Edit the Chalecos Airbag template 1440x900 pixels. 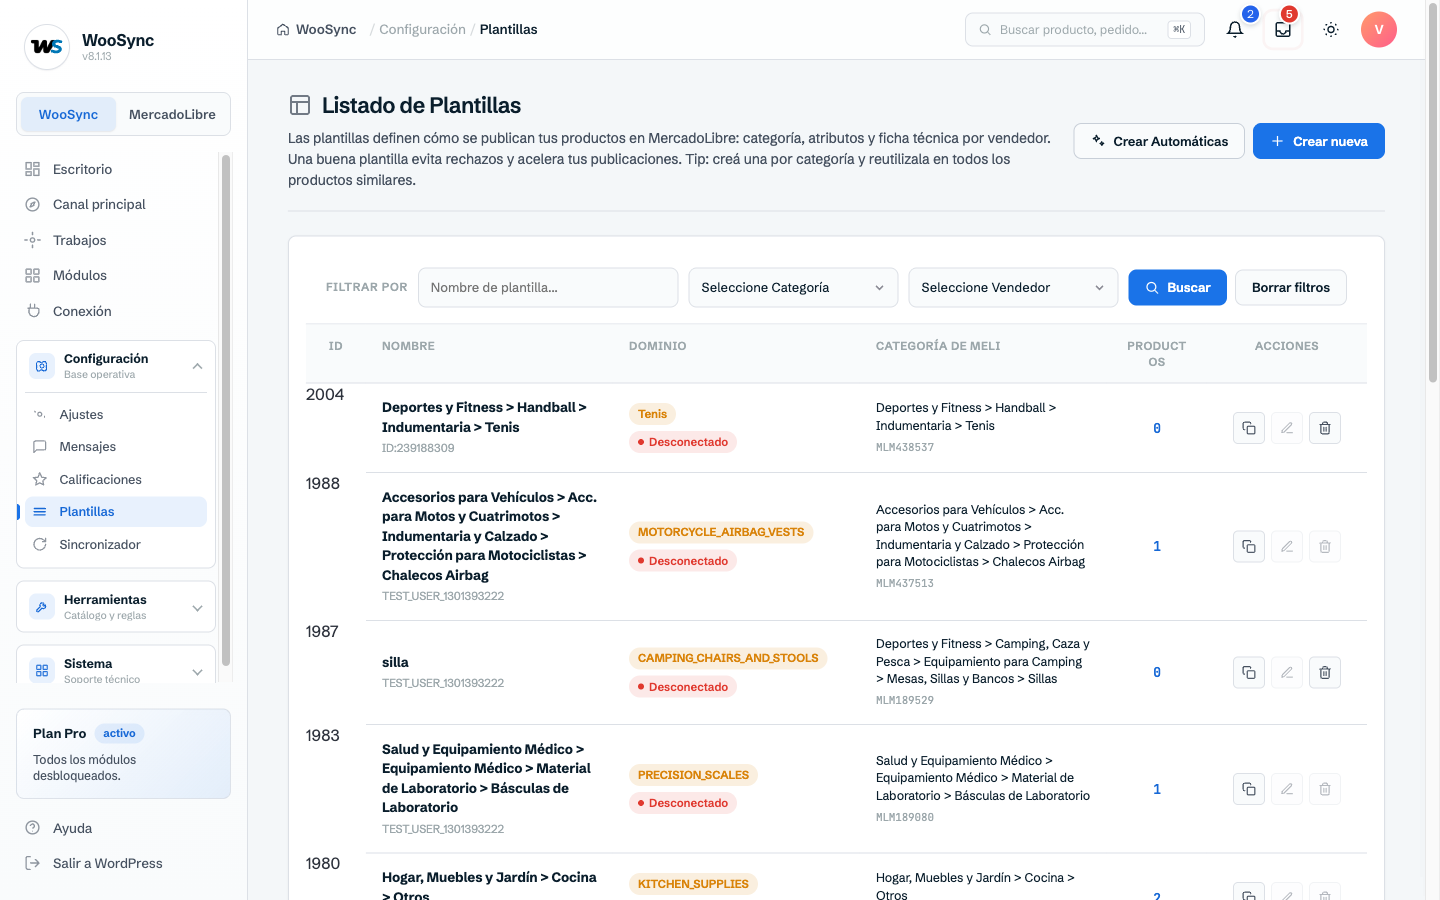[x=1287, y=546]
